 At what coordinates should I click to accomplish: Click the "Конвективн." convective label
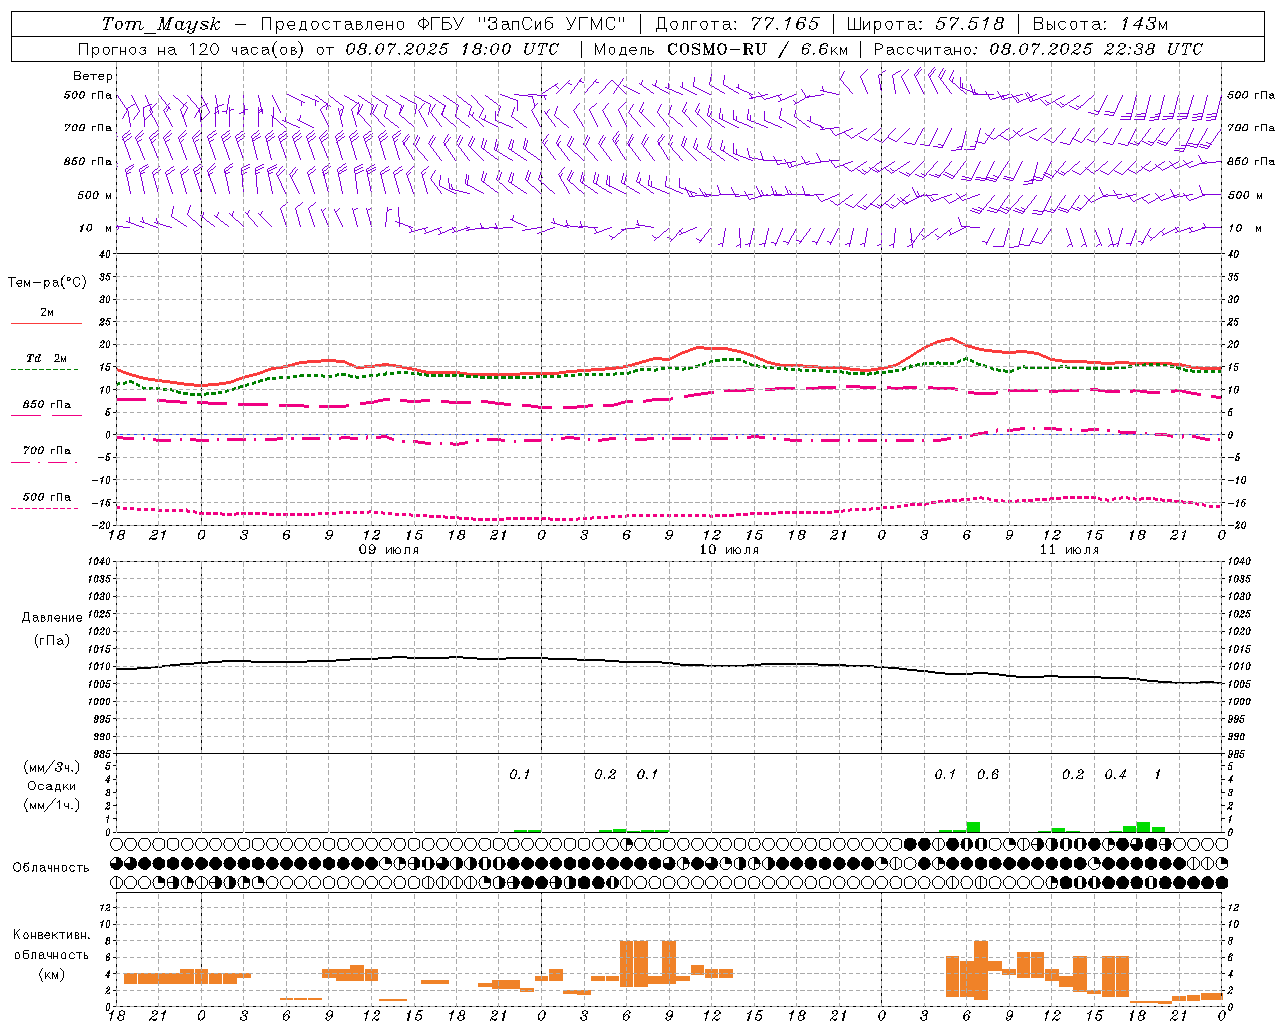52,935
